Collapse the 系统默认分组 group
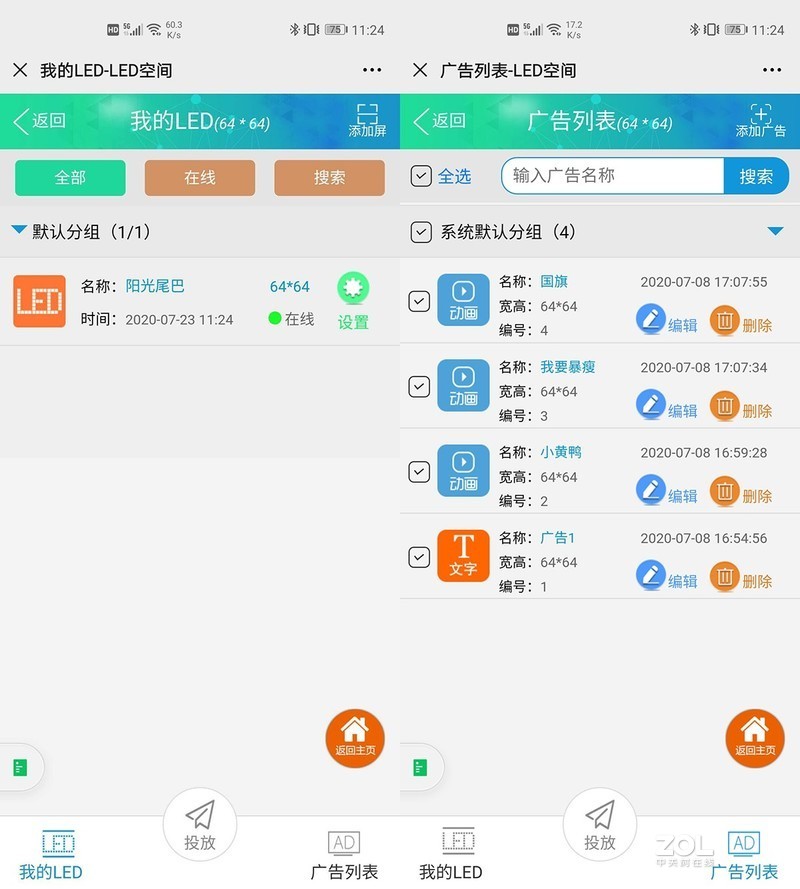800x889 pixels. click(x=775, y=231)
